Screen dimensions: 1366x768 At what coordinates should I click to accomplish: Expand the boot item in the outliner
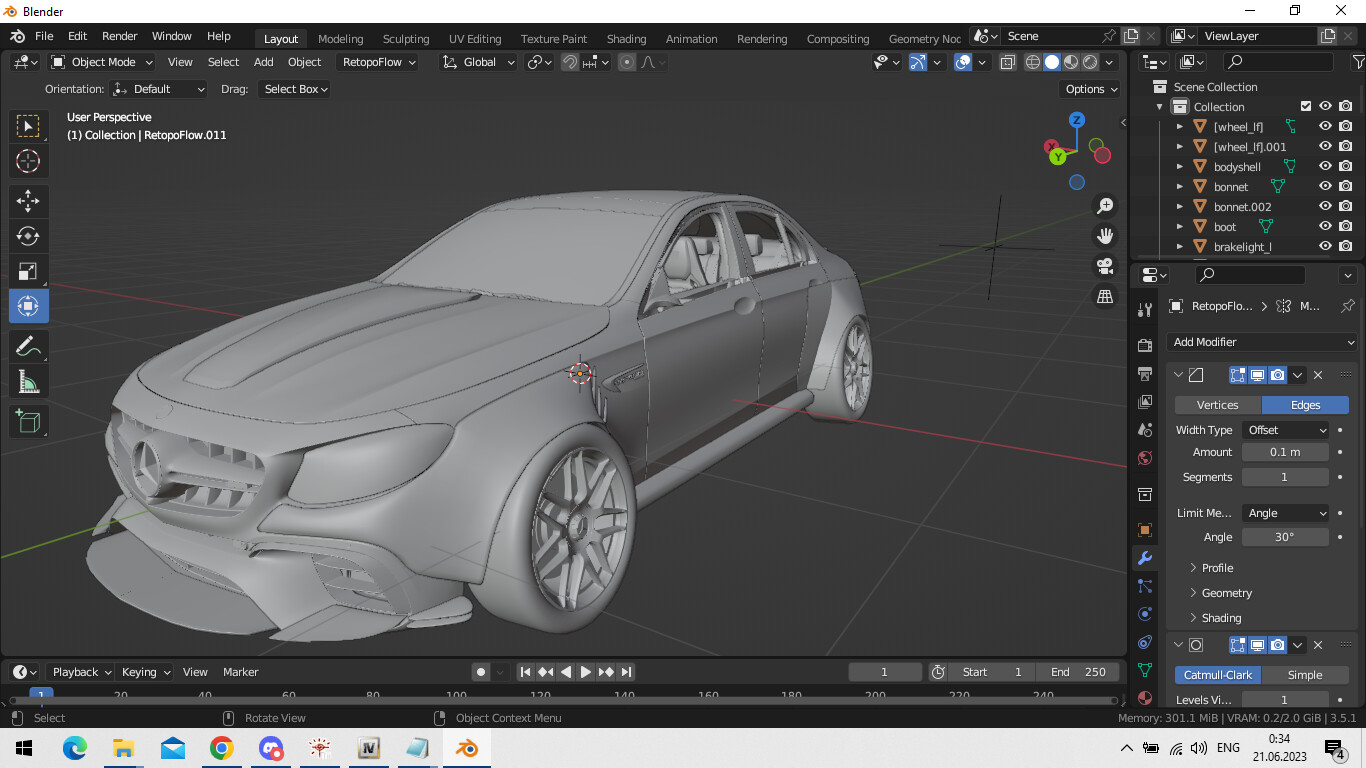pyautogui.click(x=1178, y=226)
